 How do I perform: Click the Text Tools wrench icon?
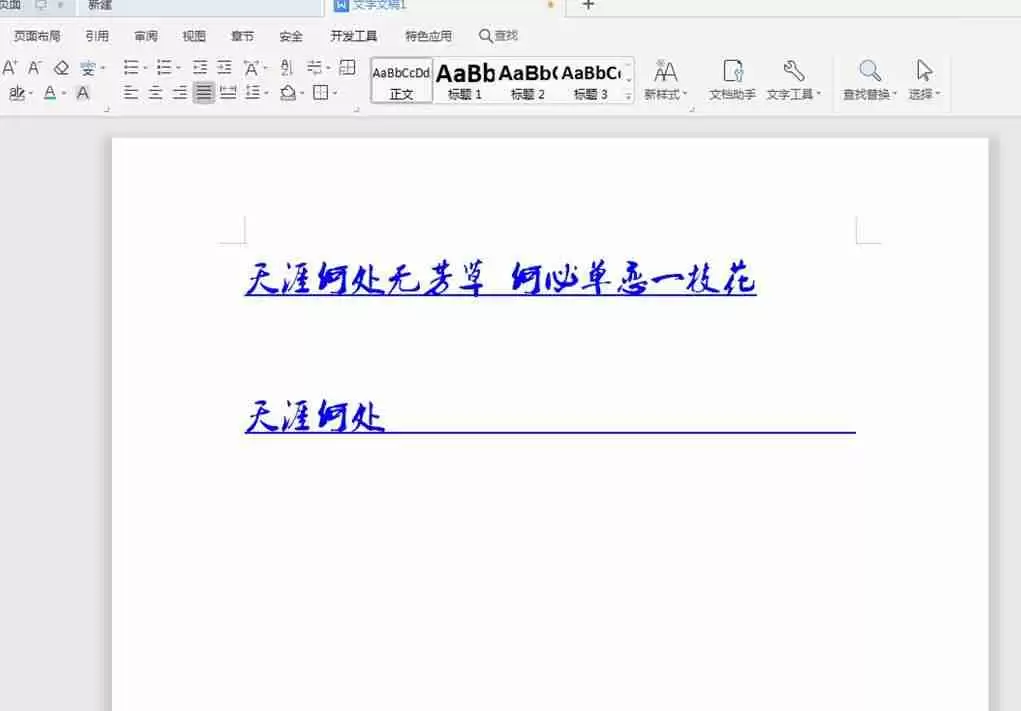[792, 72]
